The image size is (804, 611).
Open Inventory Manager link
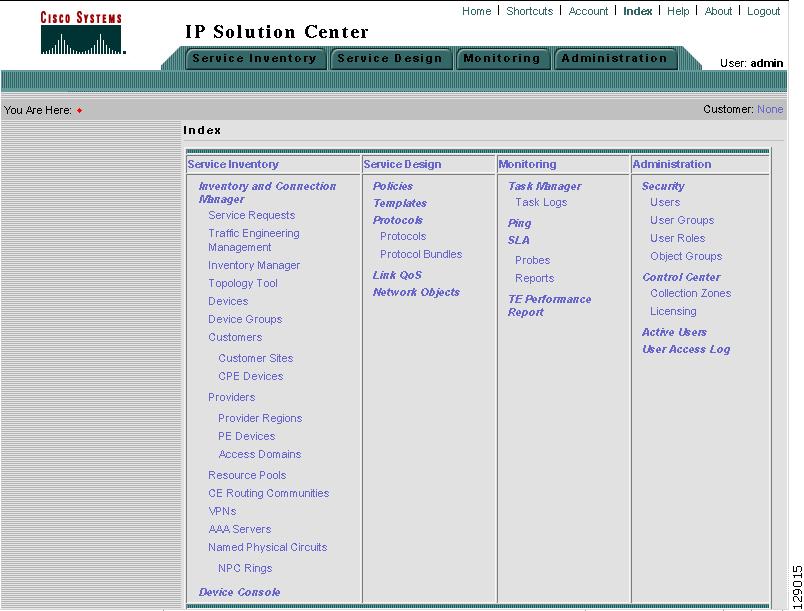coord(254,265)
